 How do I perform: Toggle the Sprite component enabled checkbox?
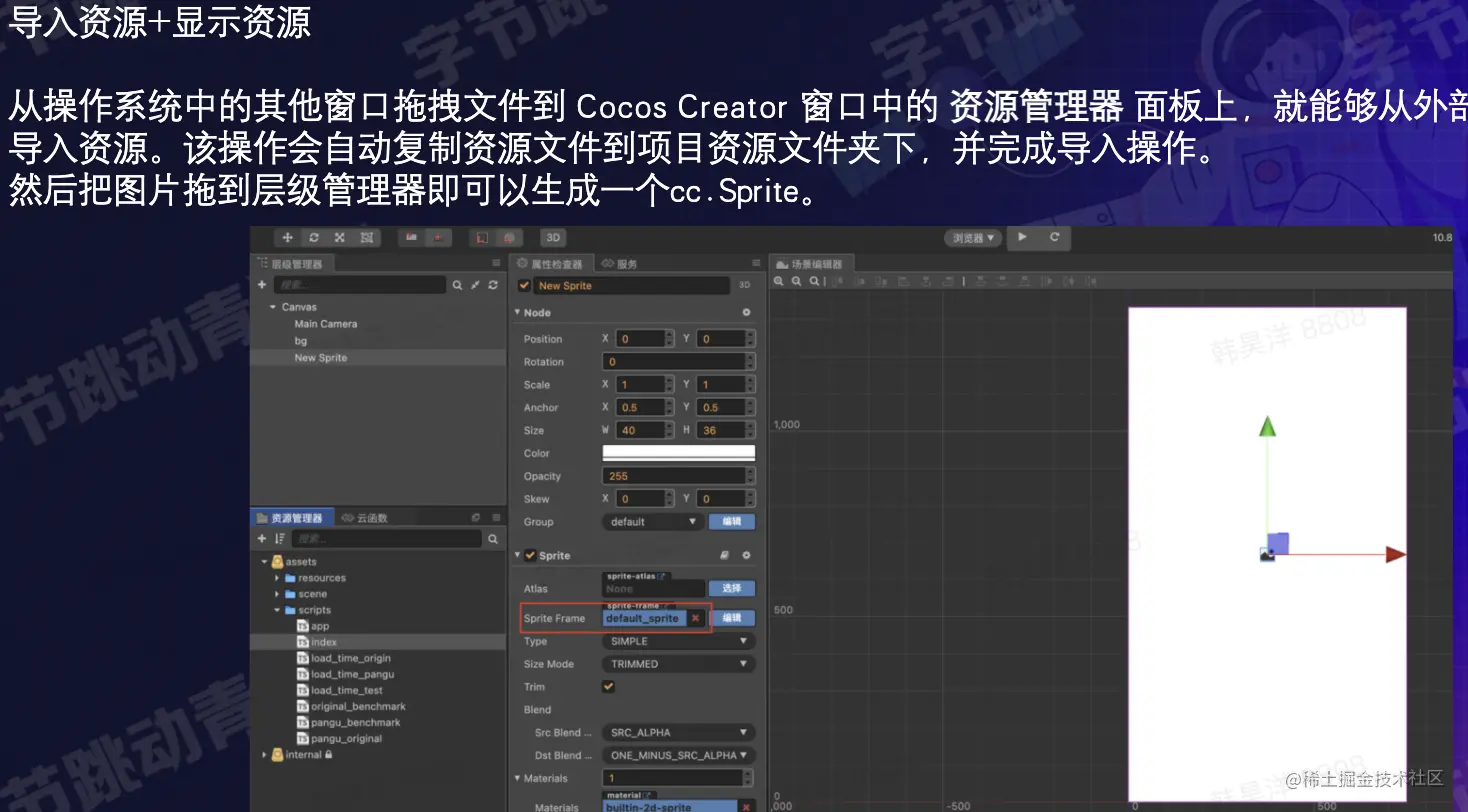(x=531, y=556)
